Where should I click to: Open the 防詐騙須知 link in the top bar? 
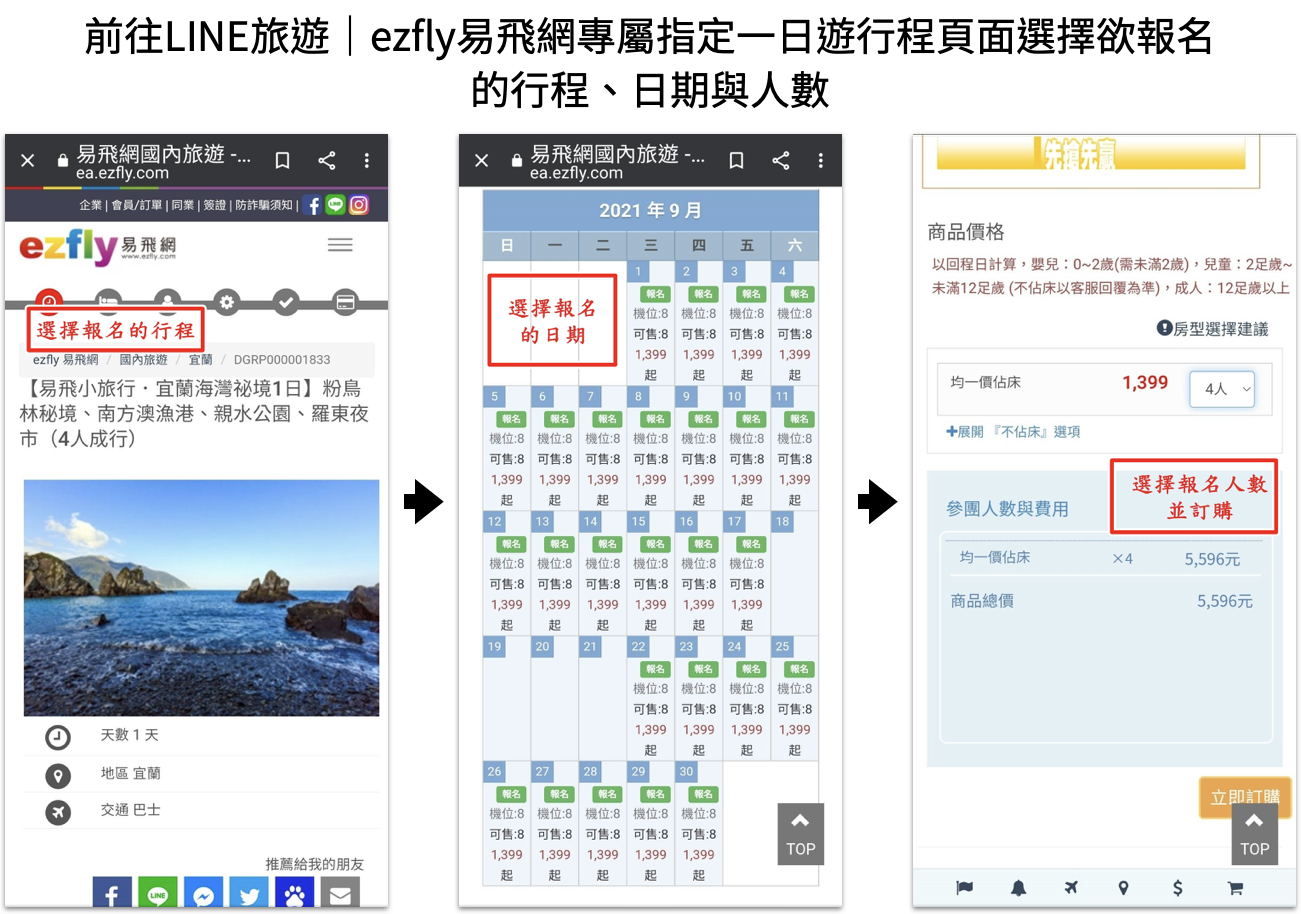tap(264, 205)
